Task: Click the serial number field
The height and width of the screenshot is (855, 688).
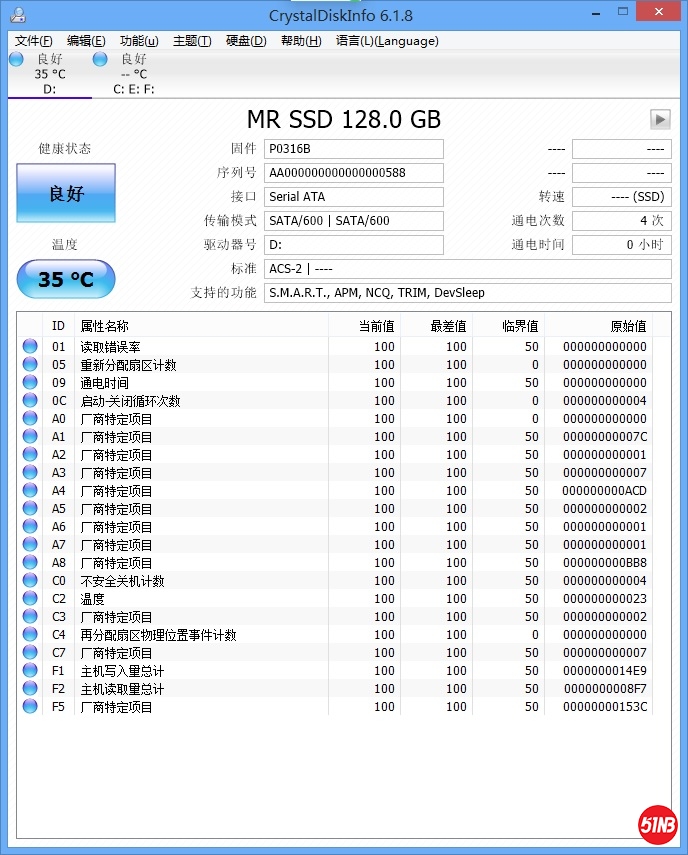Action: (353, 172)
